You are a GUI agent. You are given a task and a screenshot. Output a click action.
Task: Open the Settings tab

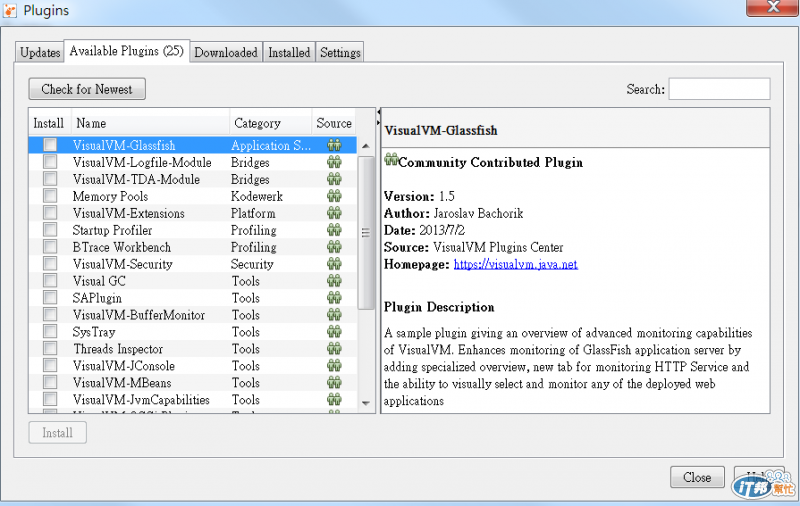[340, 53]
